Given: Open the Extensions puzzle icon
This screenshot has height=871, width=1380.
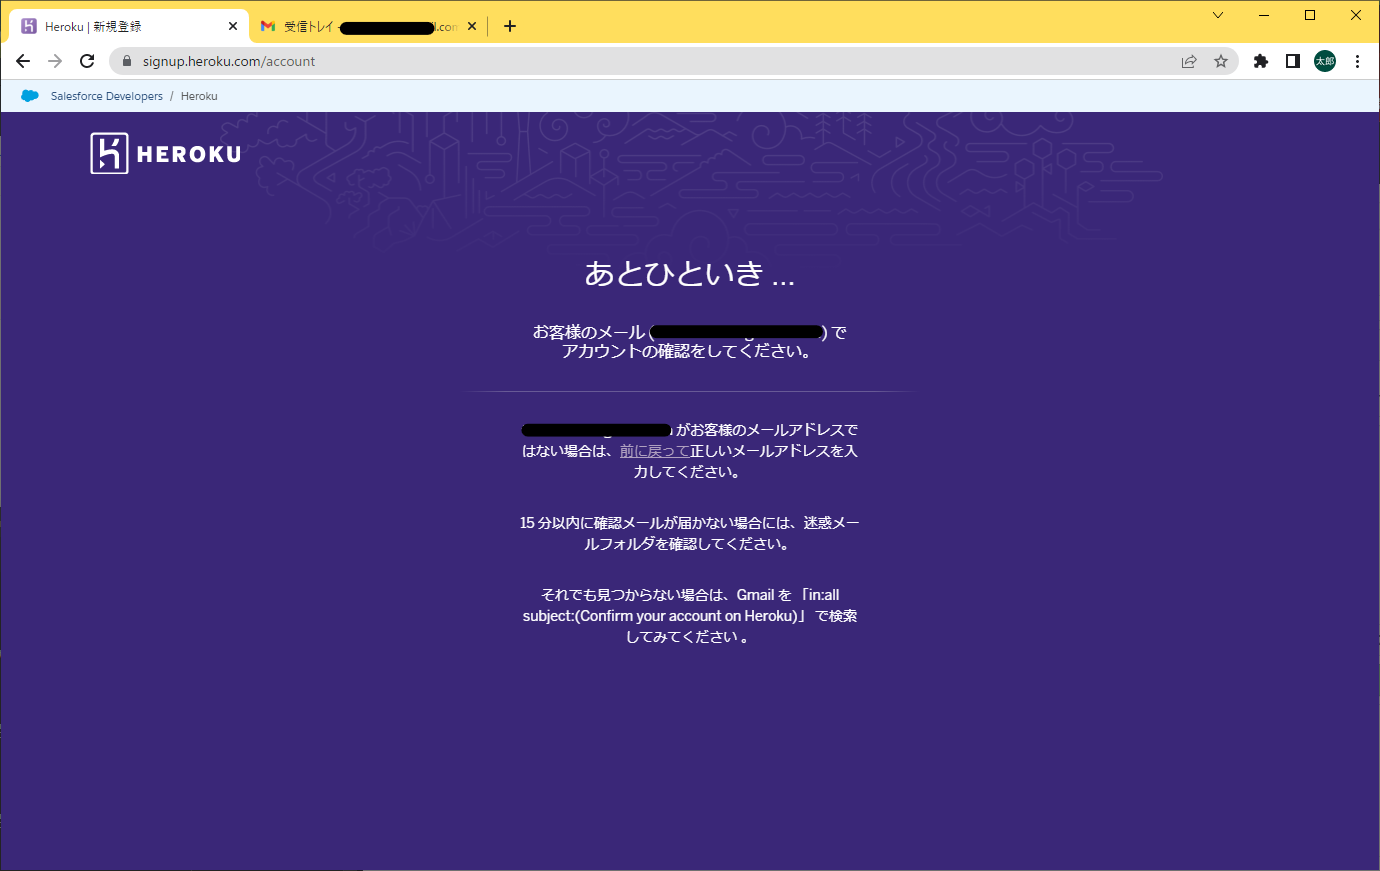Looking at the screenshot, I should 1261,61.
